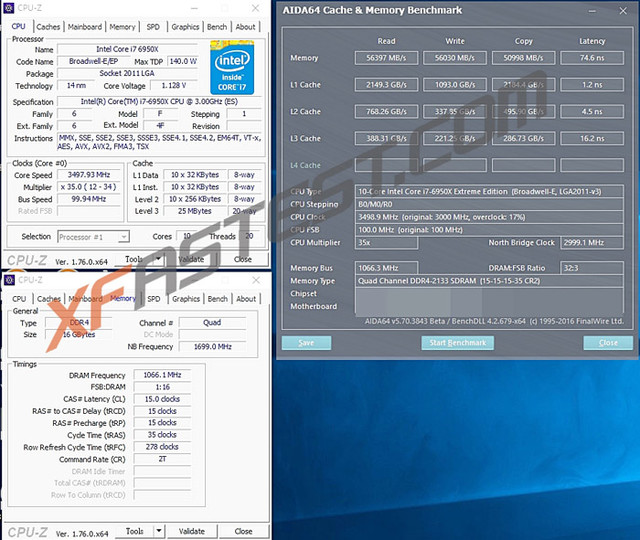Click the NB Frequency value 1699.0 MHz
This screenshot has height=540, width=640.
[x=213, y=347]
